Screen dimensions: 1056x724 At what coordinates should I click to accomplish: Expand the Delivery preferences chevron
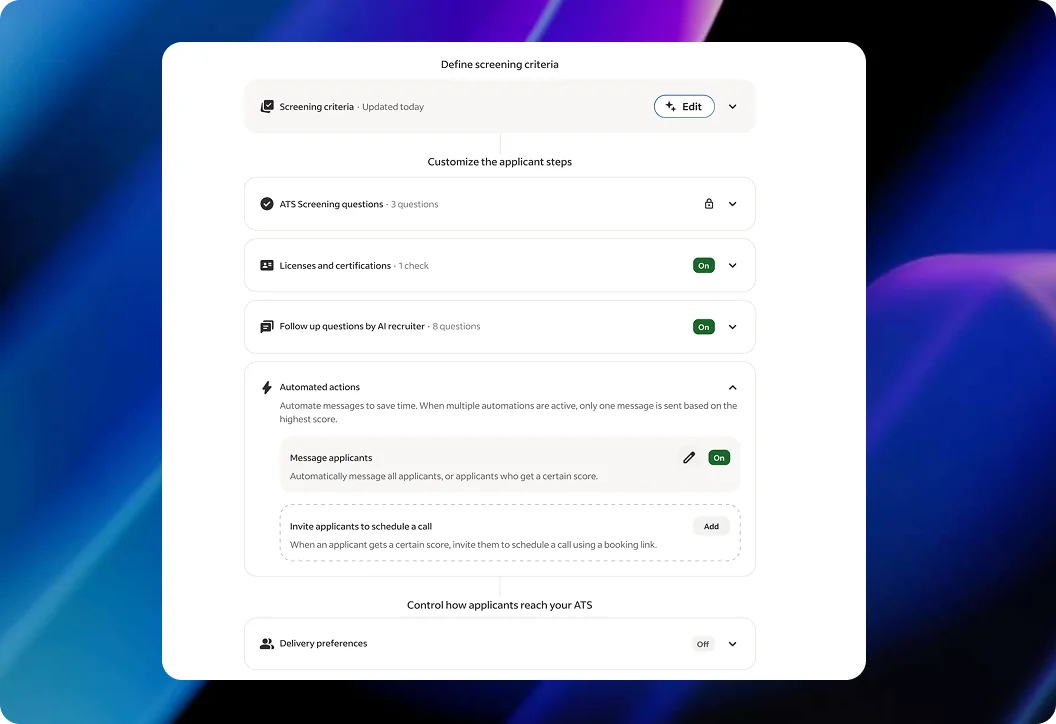click(733, 644)
